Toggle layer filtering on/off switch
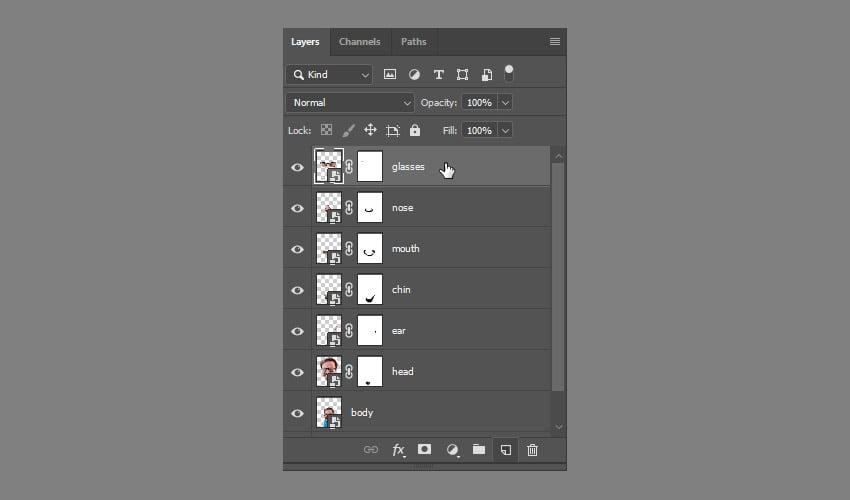This screenshot has width=850, height=500. (508, 73)
